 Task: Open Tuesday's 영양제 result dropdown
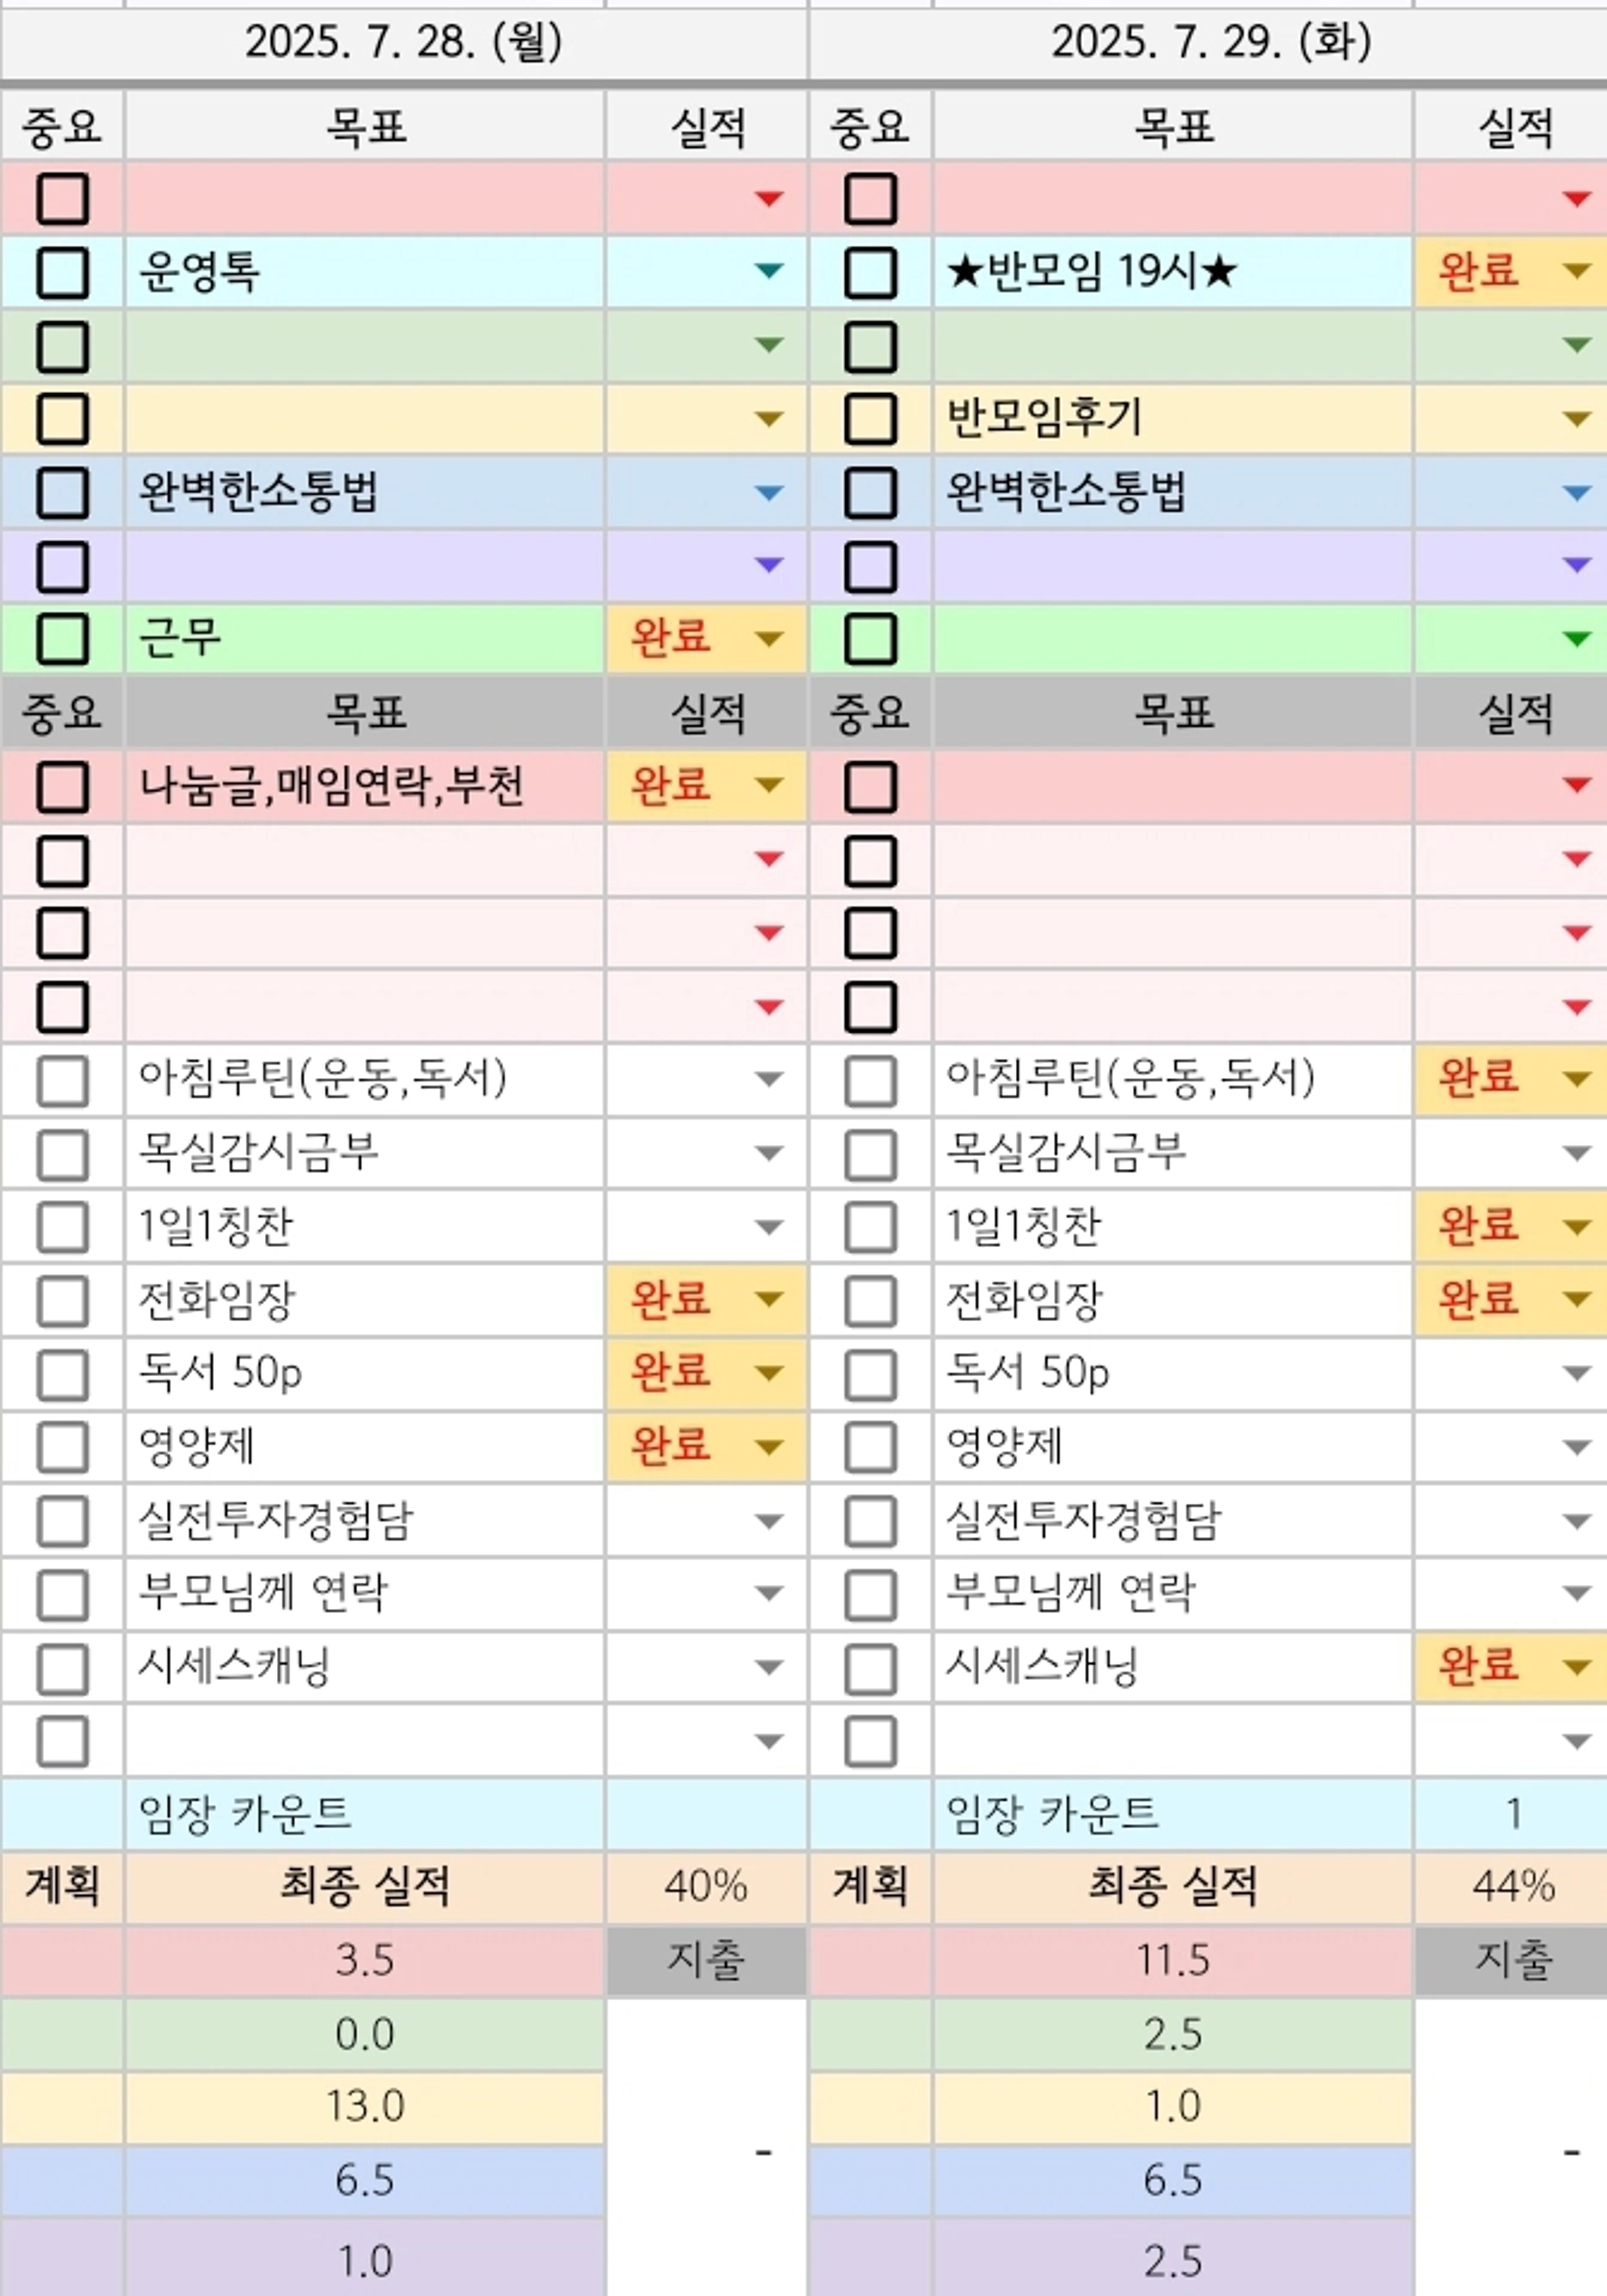point(1576,1447)
